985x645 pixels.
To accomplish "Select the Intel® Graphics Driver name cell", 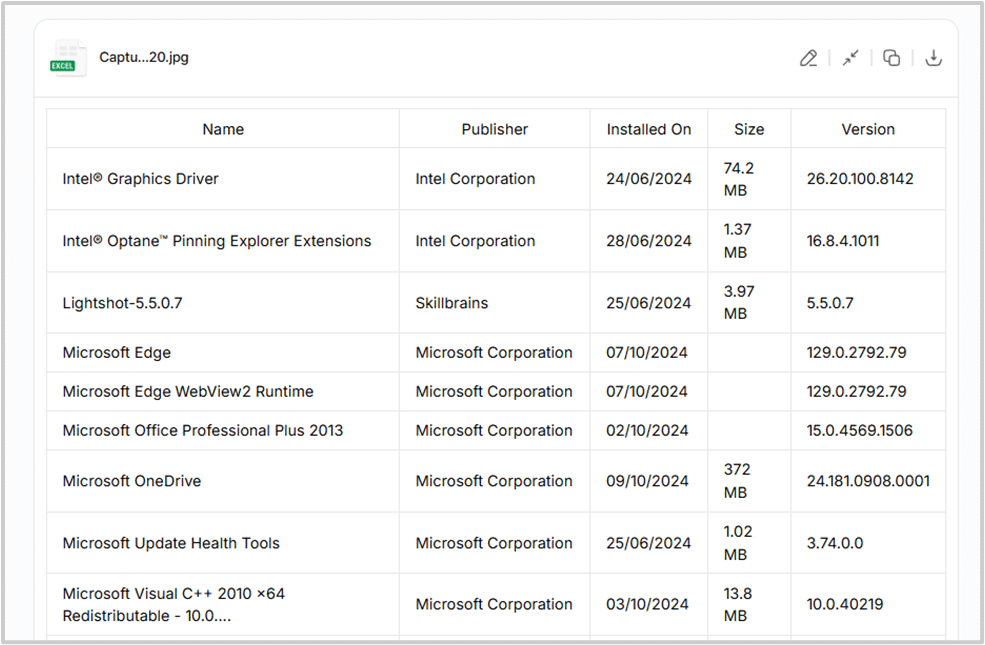I will pyautogui.click(x=140, y=179).
